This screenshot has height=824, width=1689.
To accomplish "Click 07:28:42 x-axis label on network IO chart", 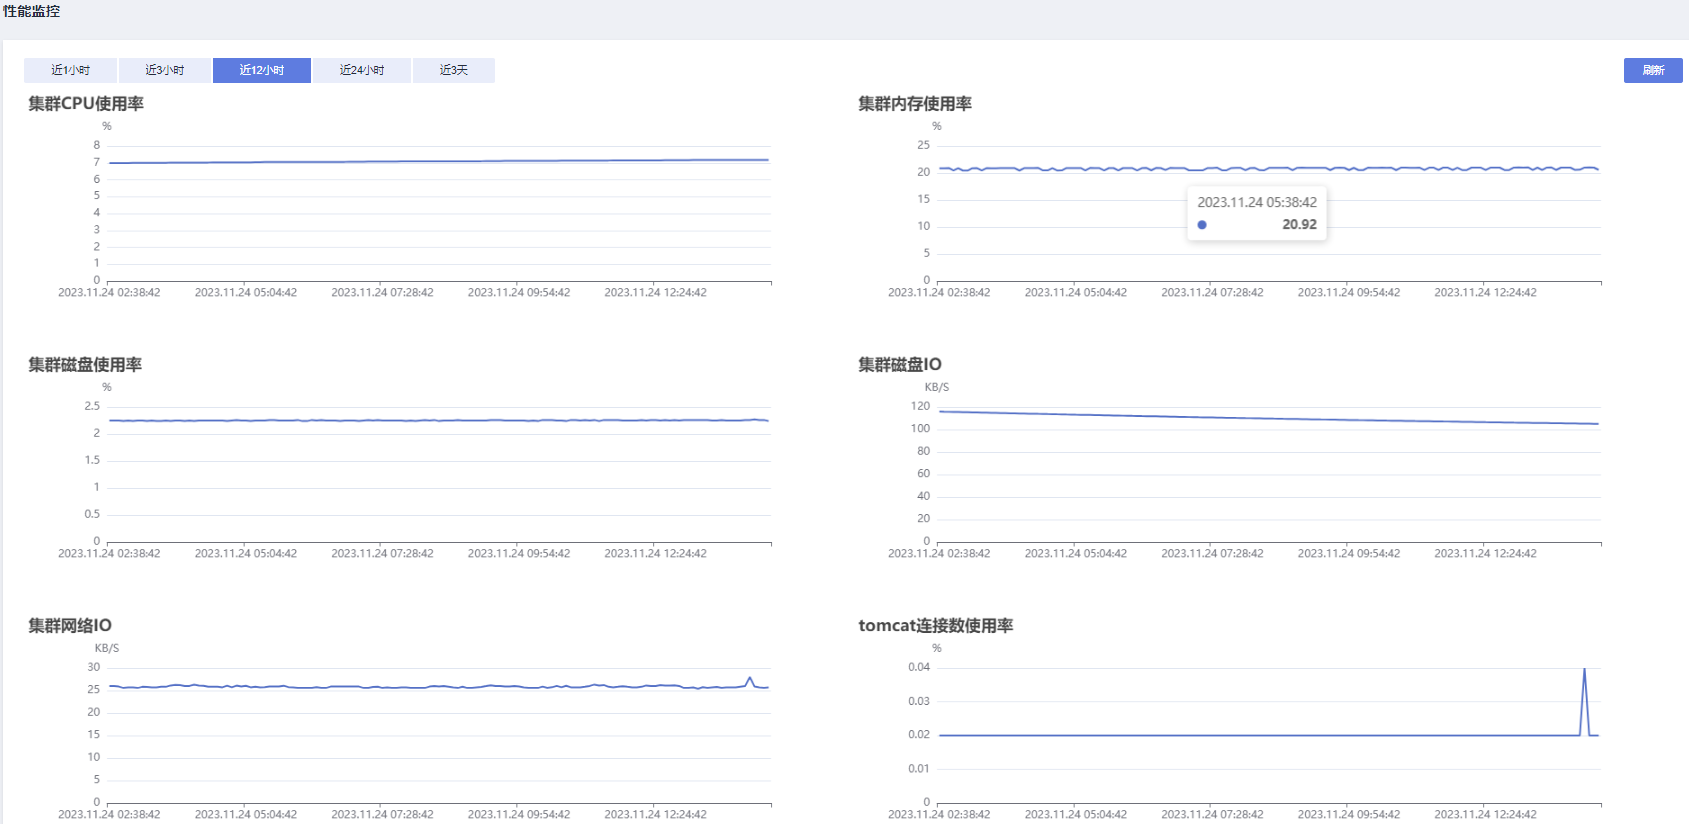I will pyautogui.click(x=382, y=815).
